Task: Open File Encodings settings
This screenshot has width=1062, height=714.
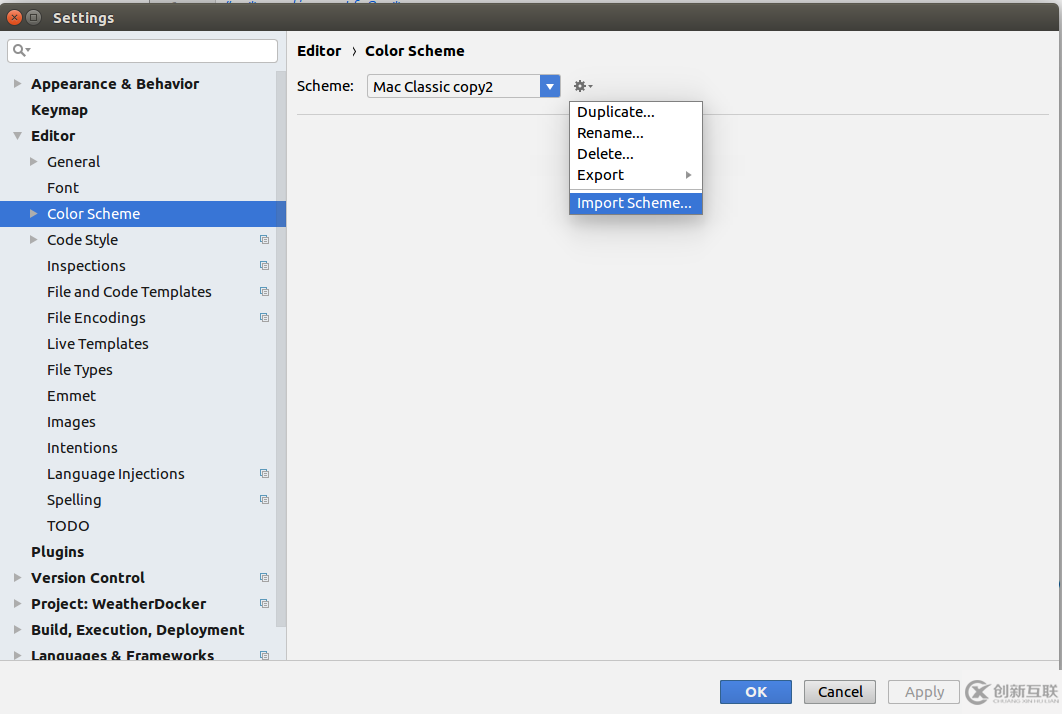Action: (96, 318)
